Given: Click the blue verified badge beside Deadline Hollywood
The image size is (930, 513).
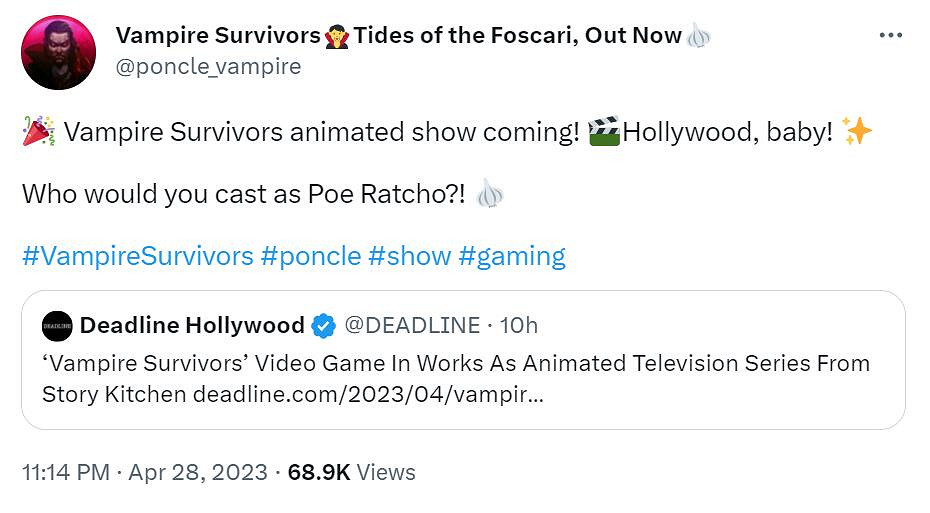Looking at the screenshot, I should [324, 326].
